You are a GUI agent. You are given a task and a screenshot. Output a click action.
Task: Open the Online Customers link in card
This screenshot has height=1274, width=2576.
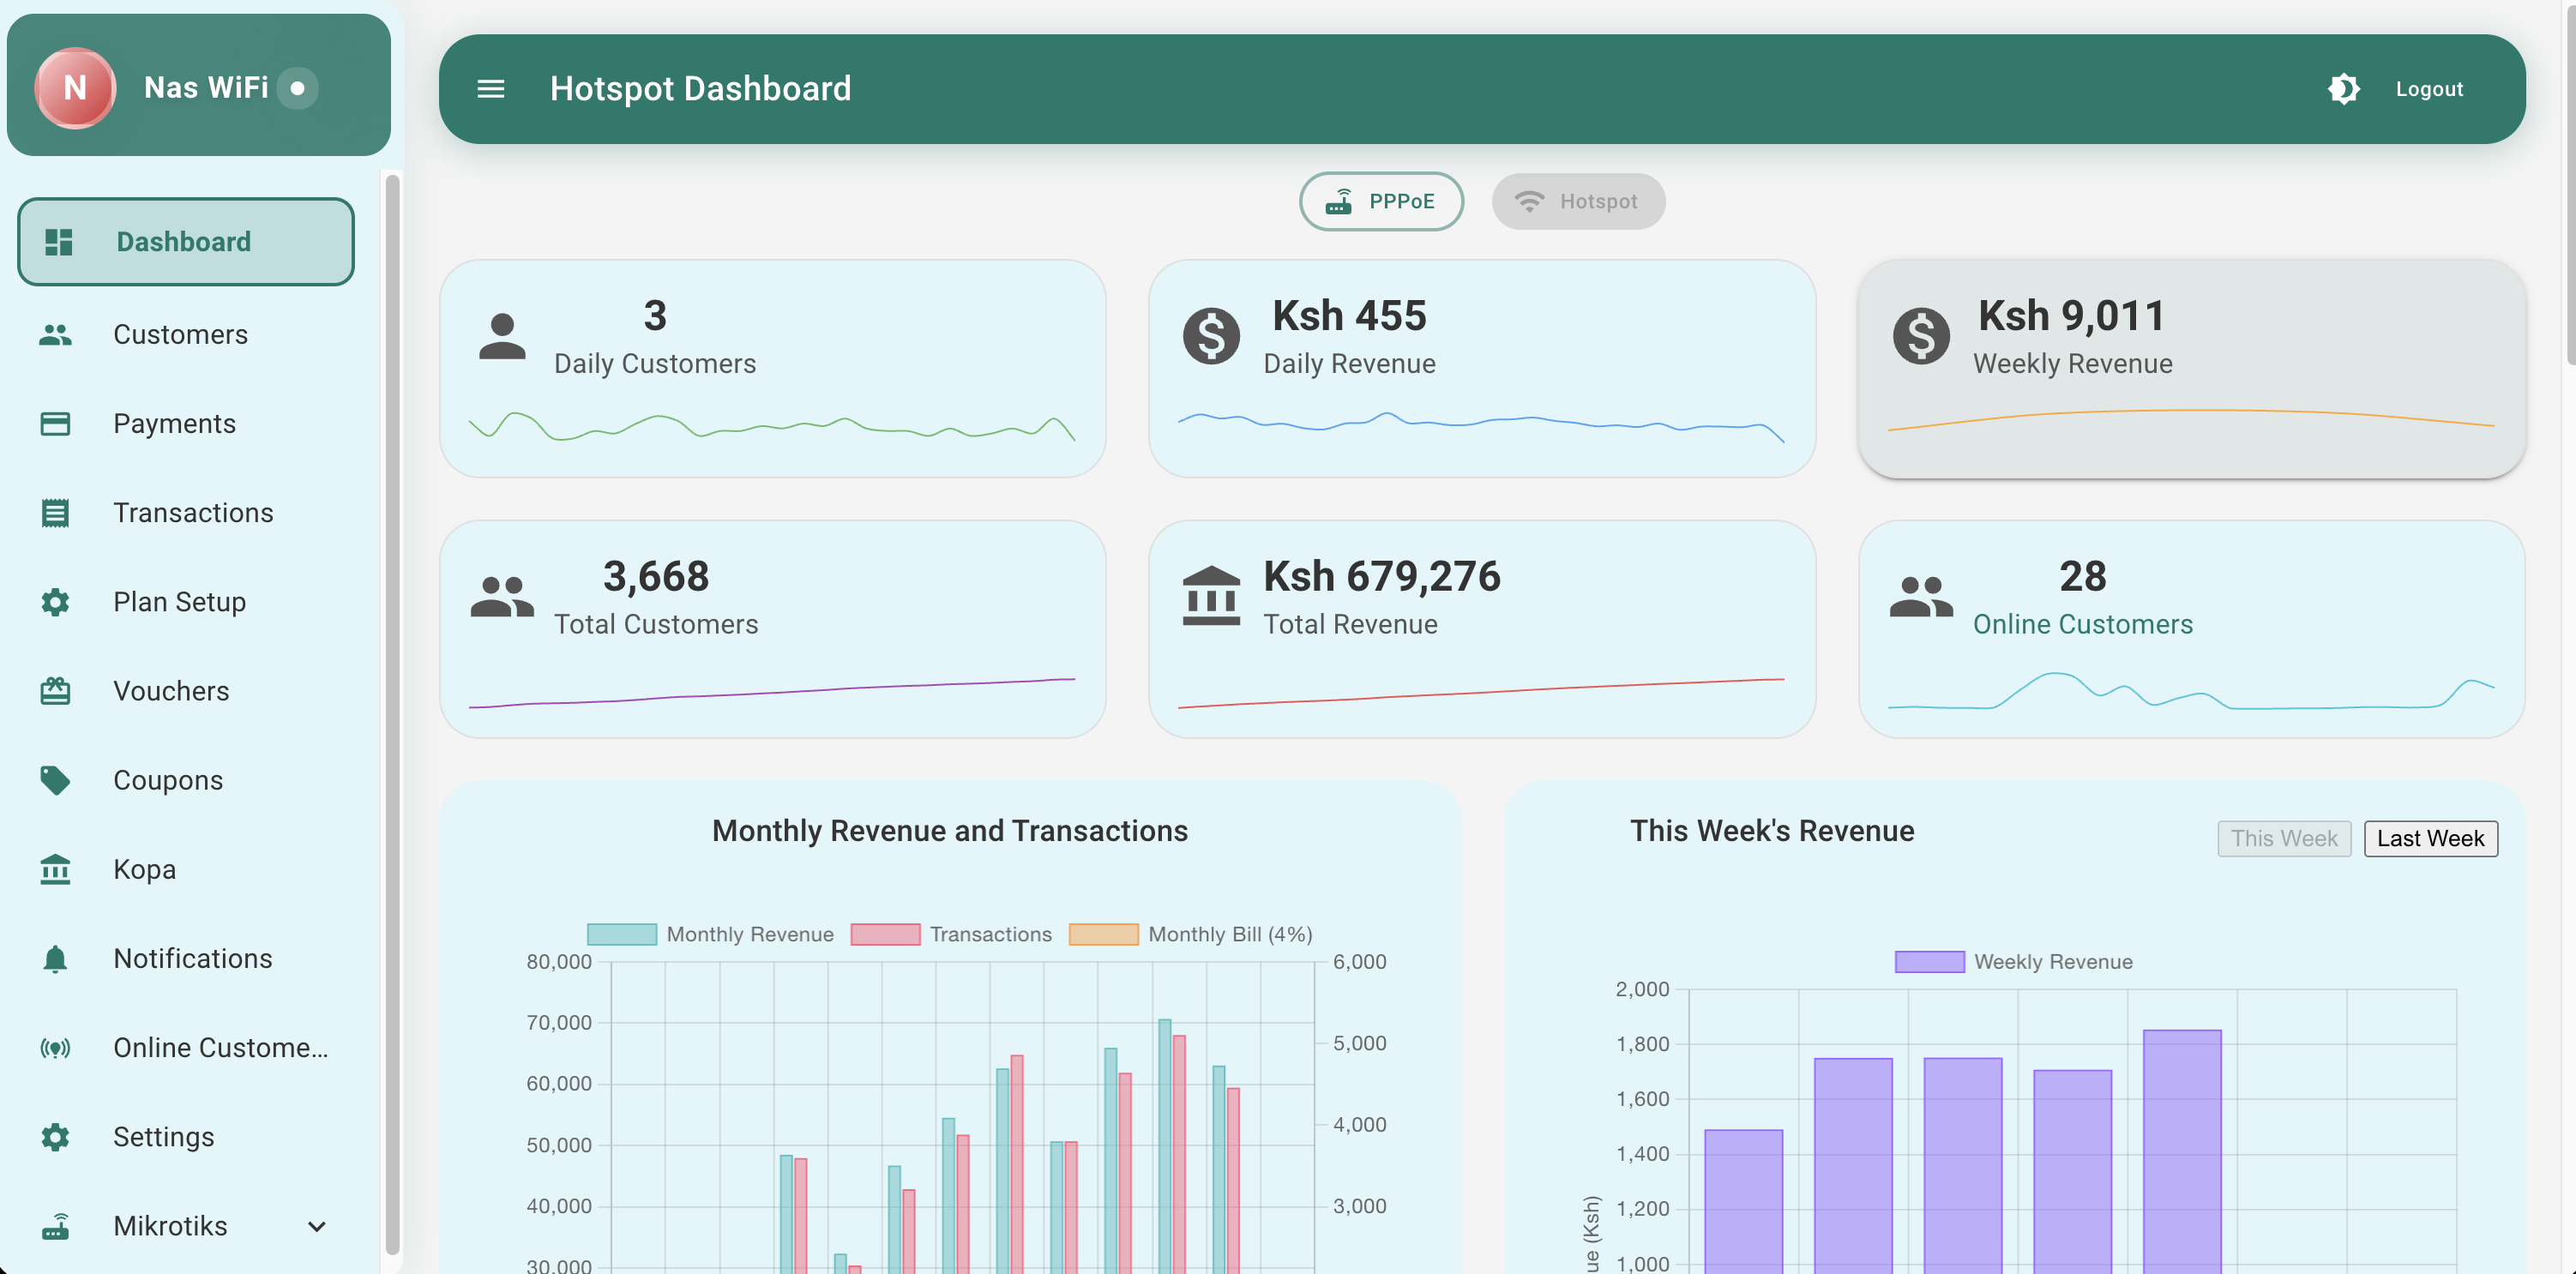pyautogui.click(x=2082, y=624)
